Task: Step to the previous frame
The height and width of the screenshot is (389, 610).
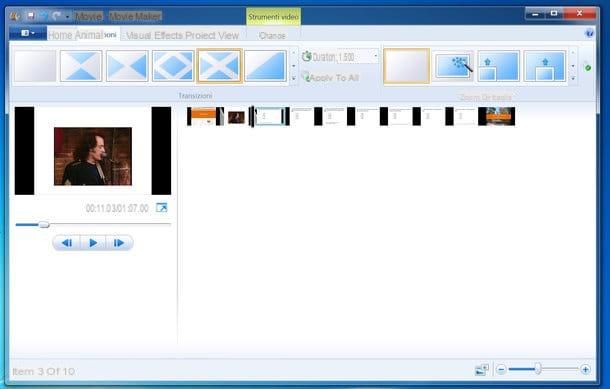Action: [67, 243]
